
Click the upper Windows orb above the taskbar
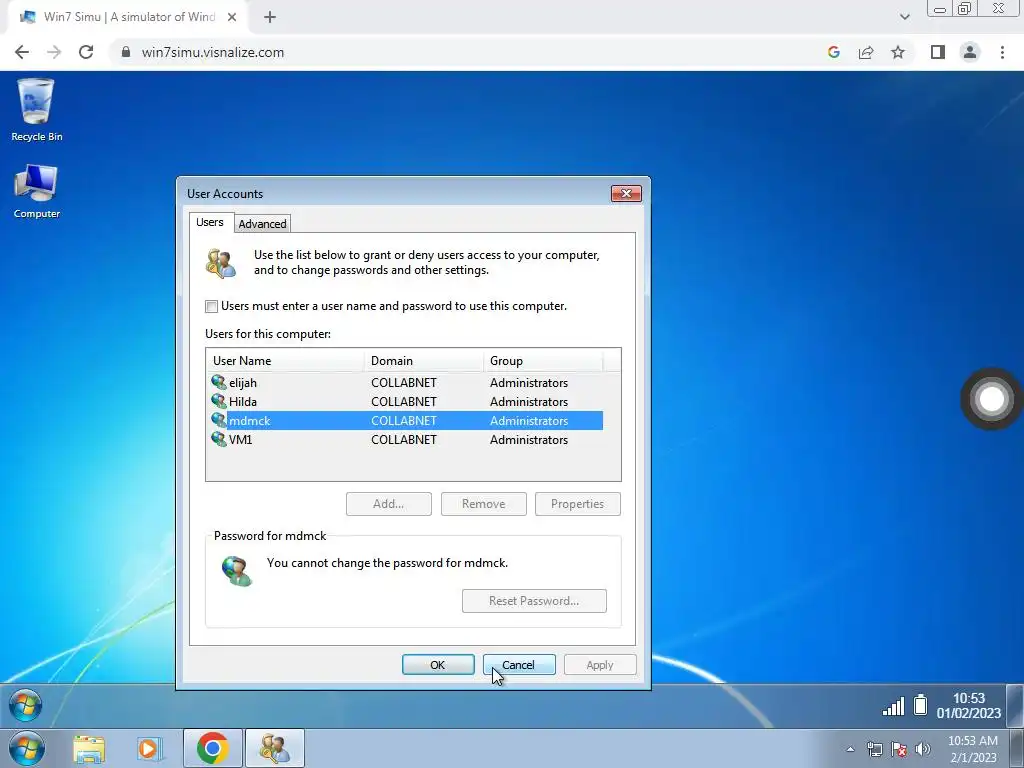[26, 706]
